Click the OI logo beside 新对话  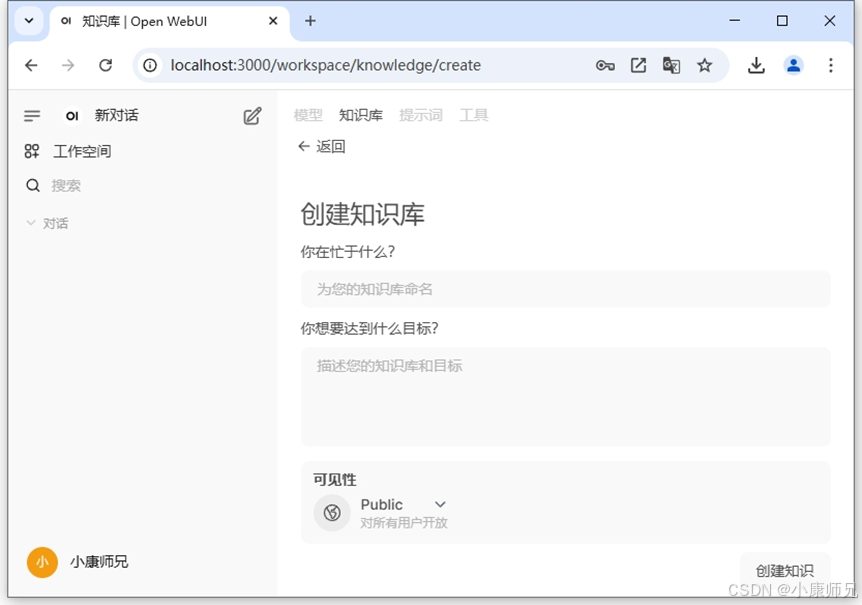coord(72,115)
